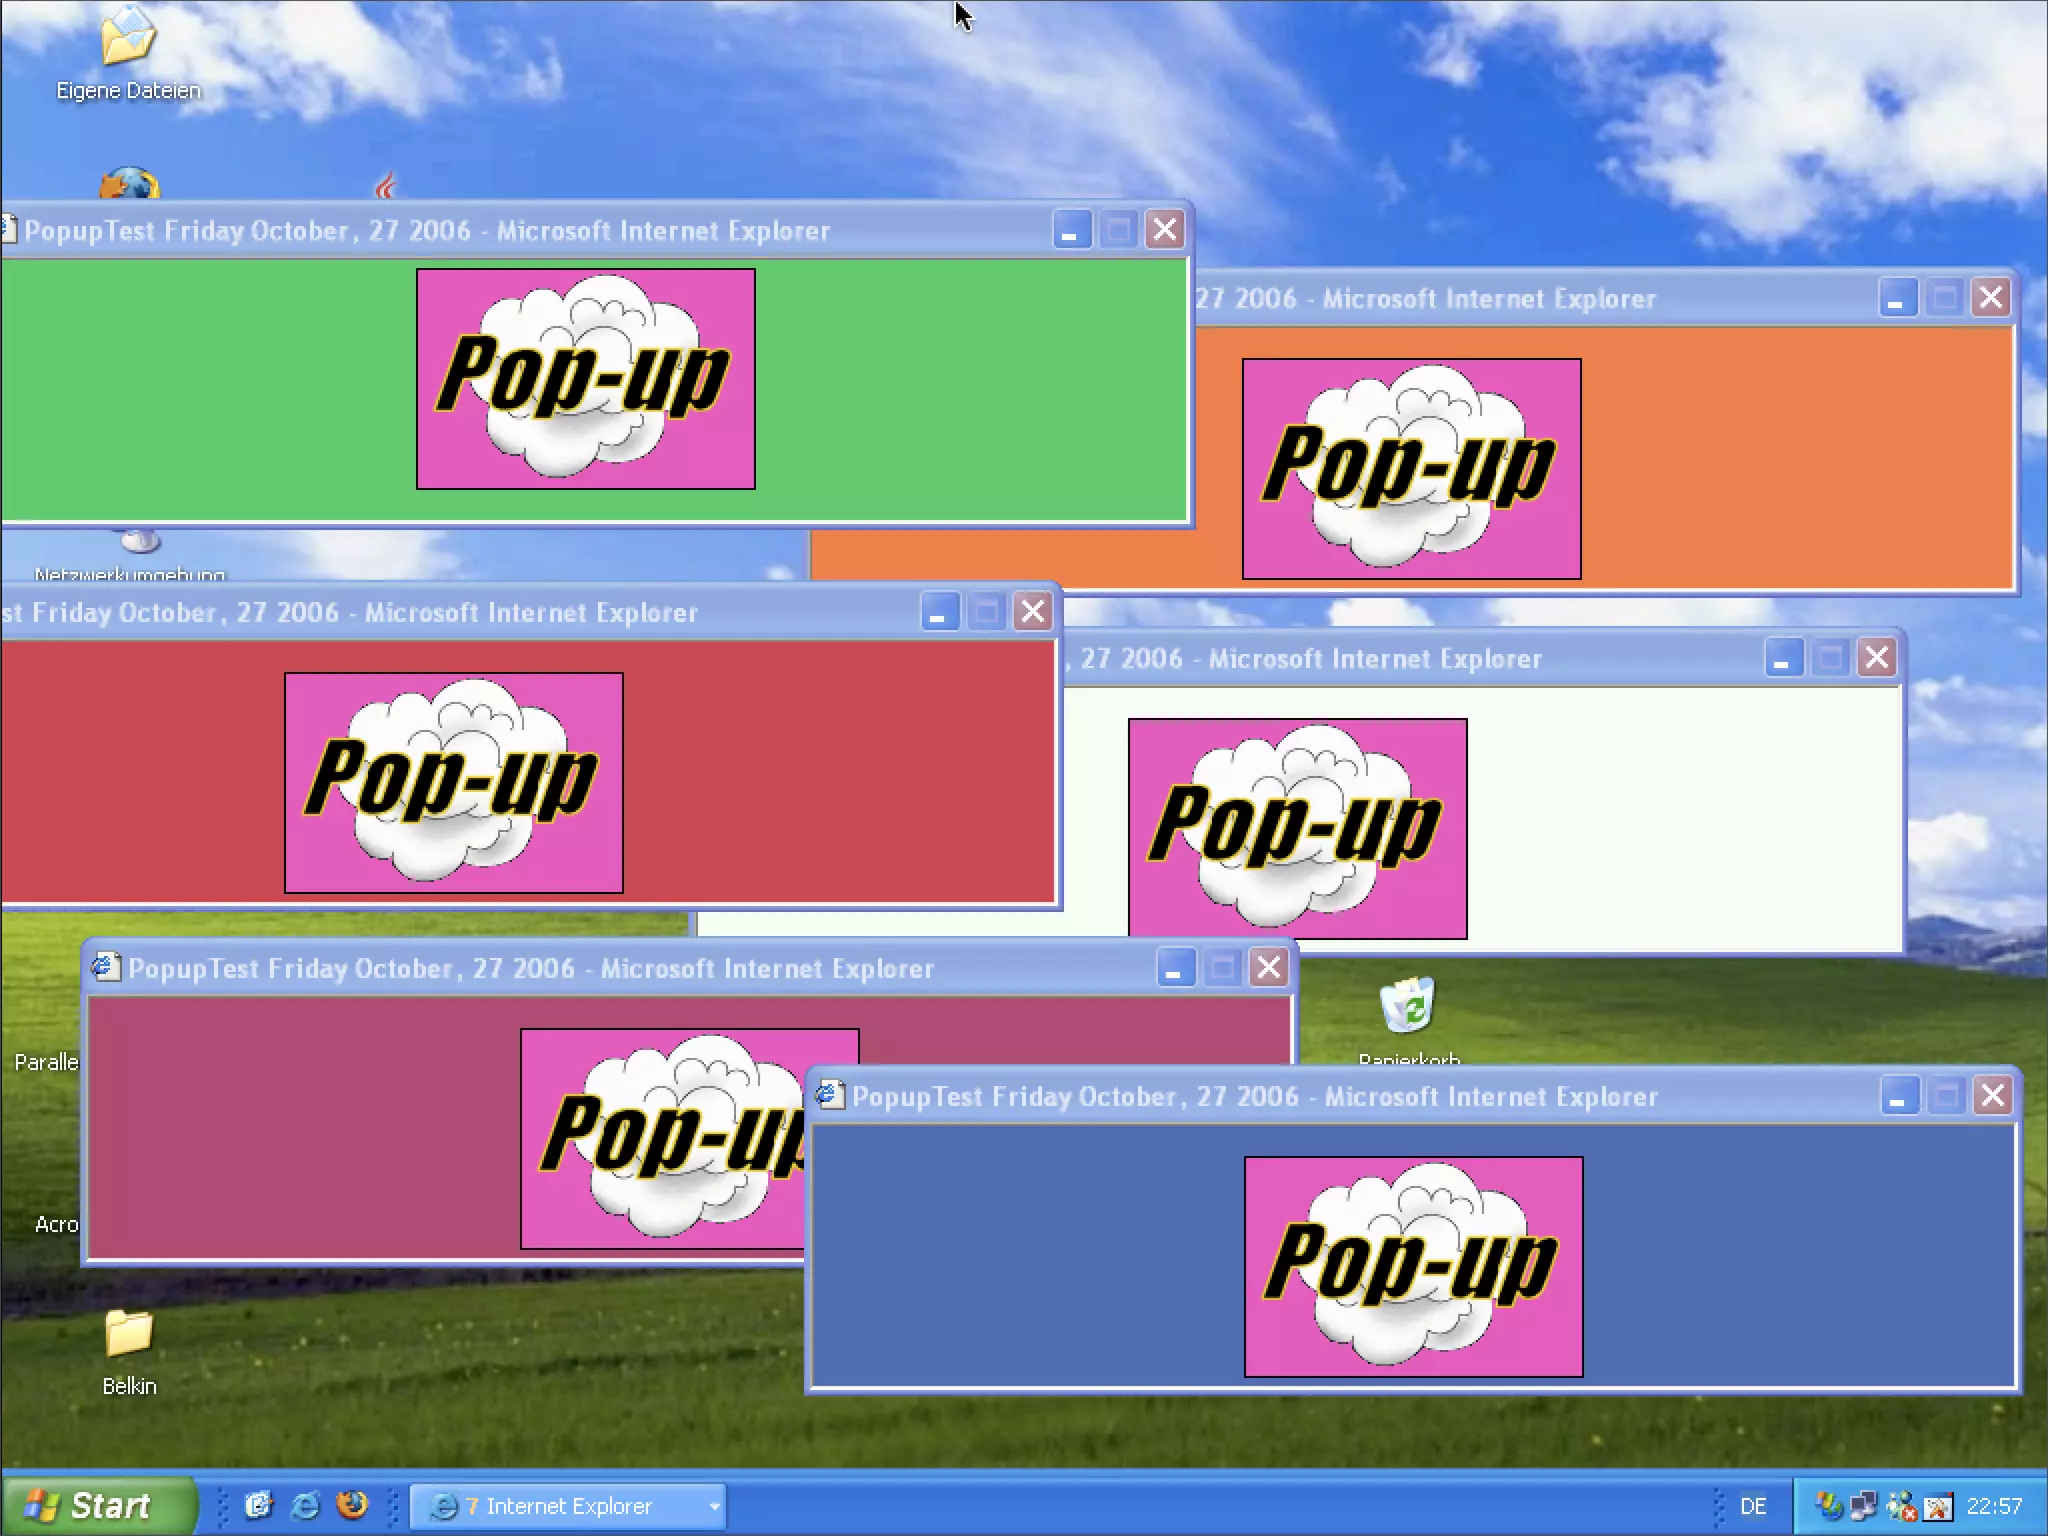Minimize the blue PopupTest window

(1899, 1096)
